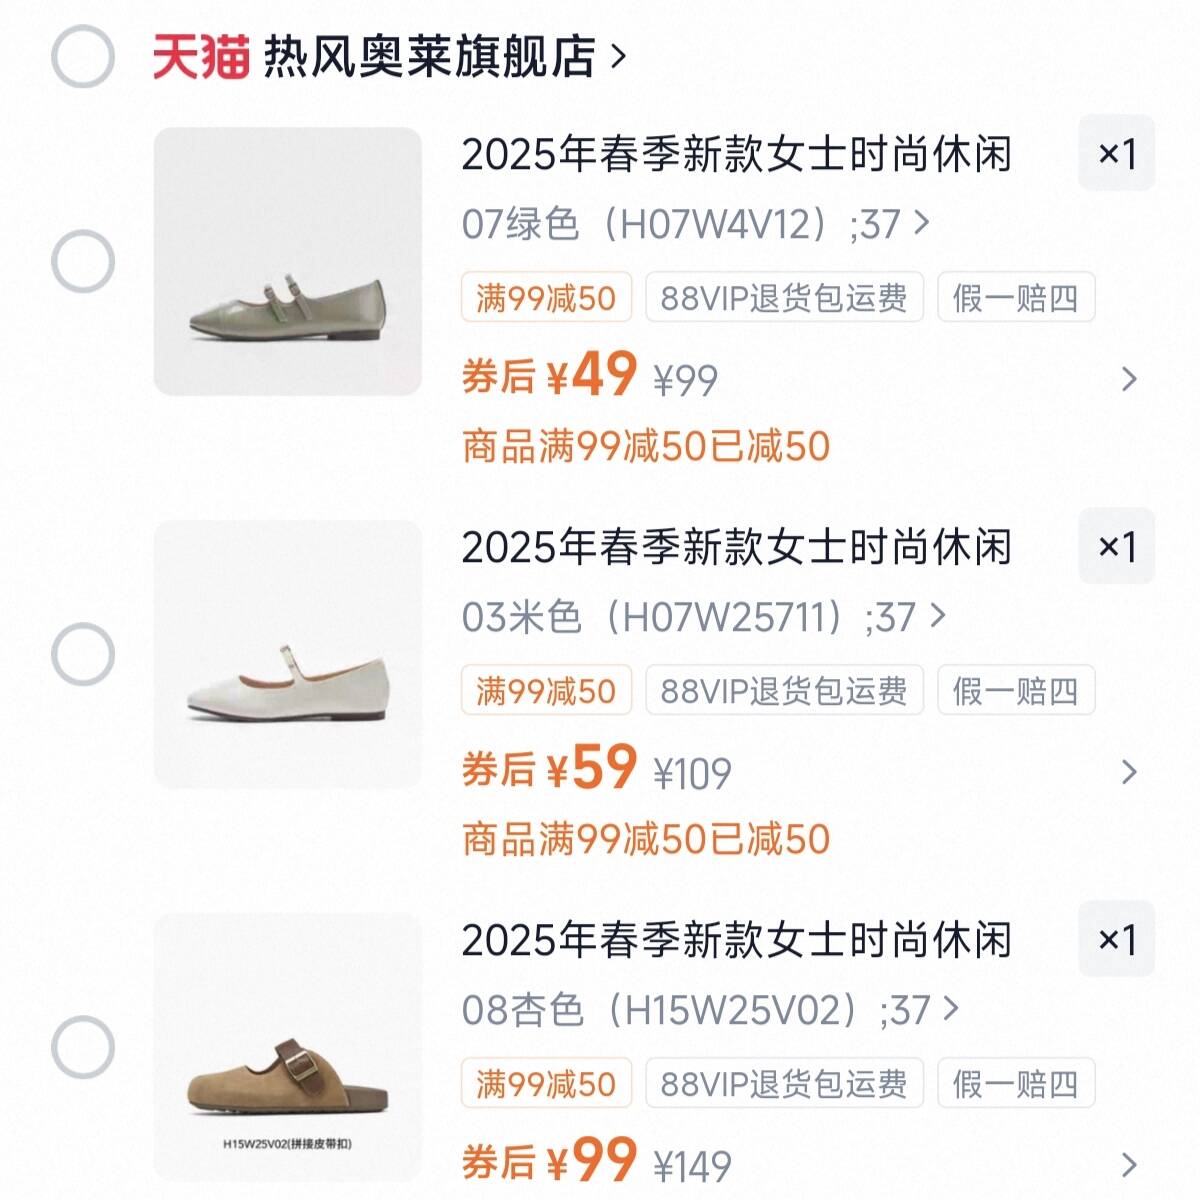Select the green 07绿色 shoe item
The width and height of the screenshot is (1200, 1200).
[x=83, y=262]
